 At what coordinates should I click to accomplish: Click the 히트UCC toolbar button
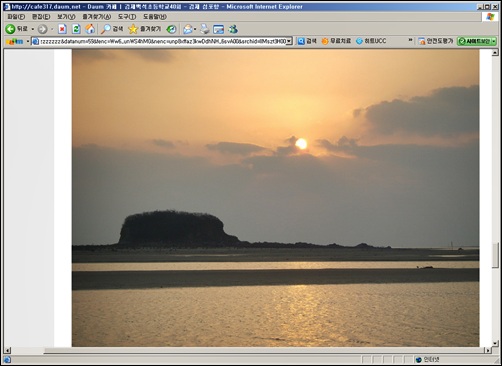coord(371,41)
